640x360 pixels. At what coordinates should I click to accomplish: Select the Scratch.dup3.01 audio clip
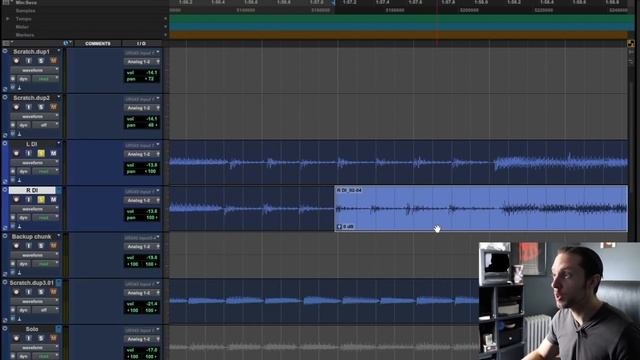324,301
